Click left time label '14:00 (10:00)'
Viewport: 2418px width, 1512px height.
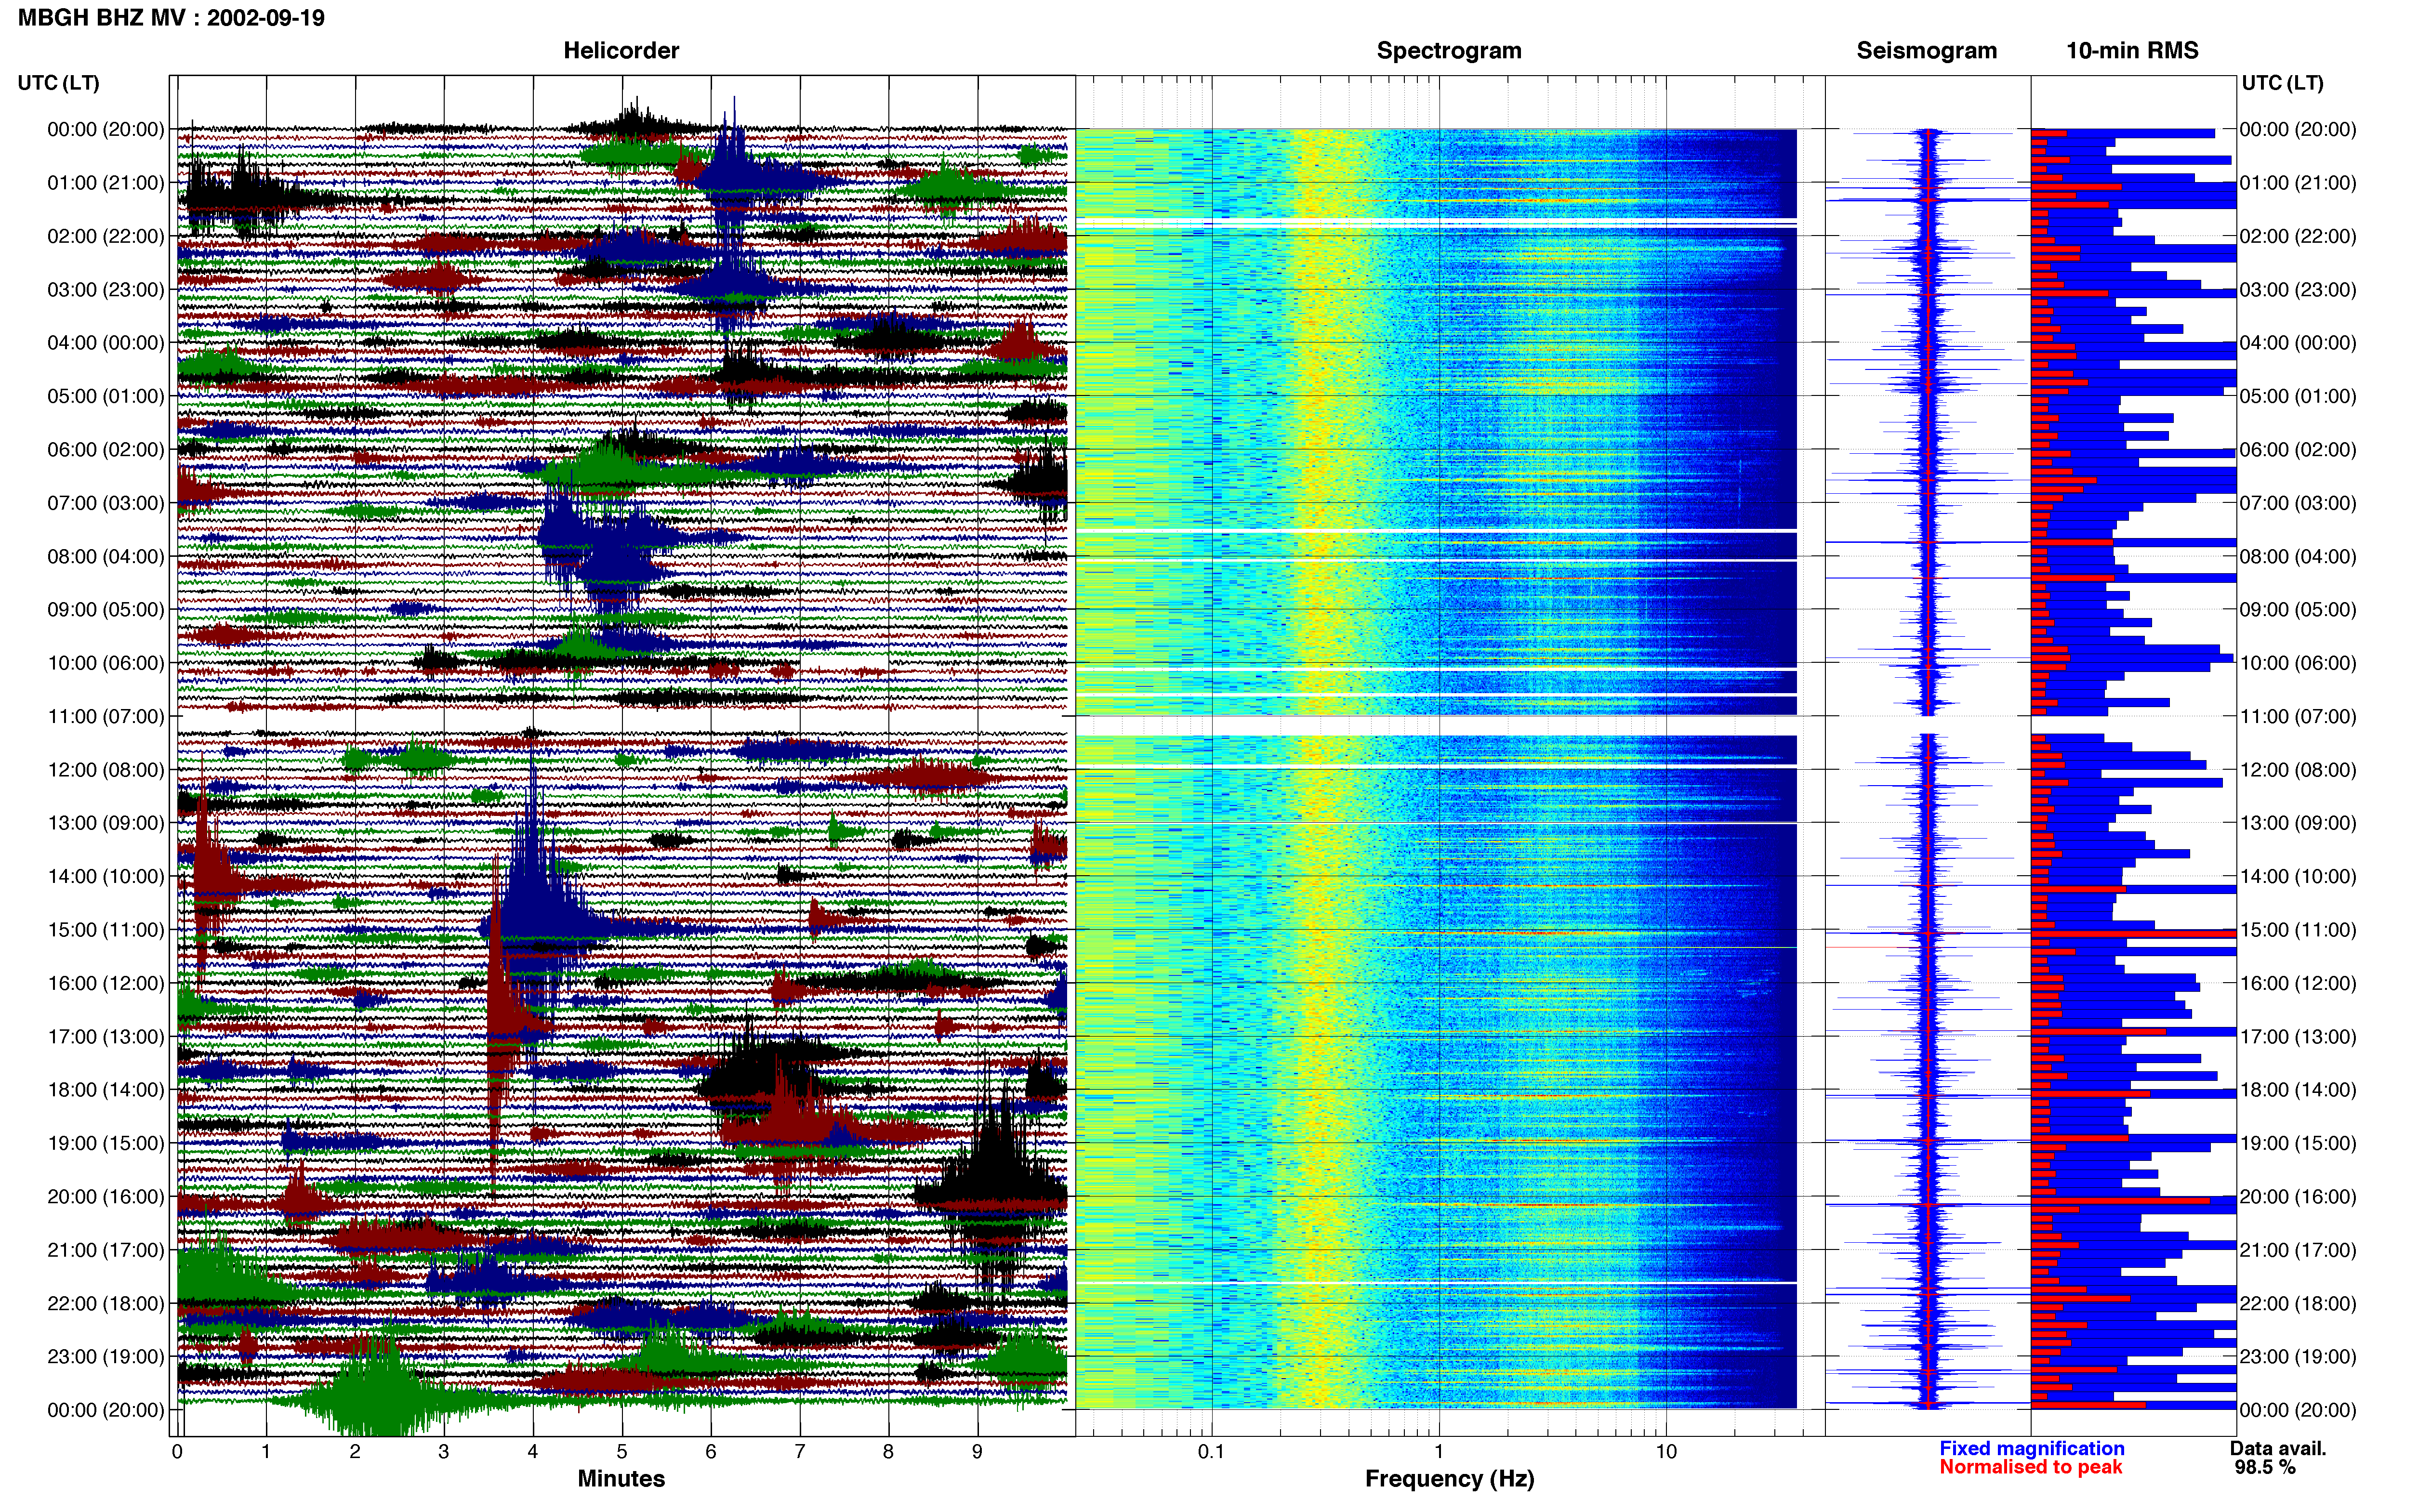pyautogui.click(x=106, y=876)
